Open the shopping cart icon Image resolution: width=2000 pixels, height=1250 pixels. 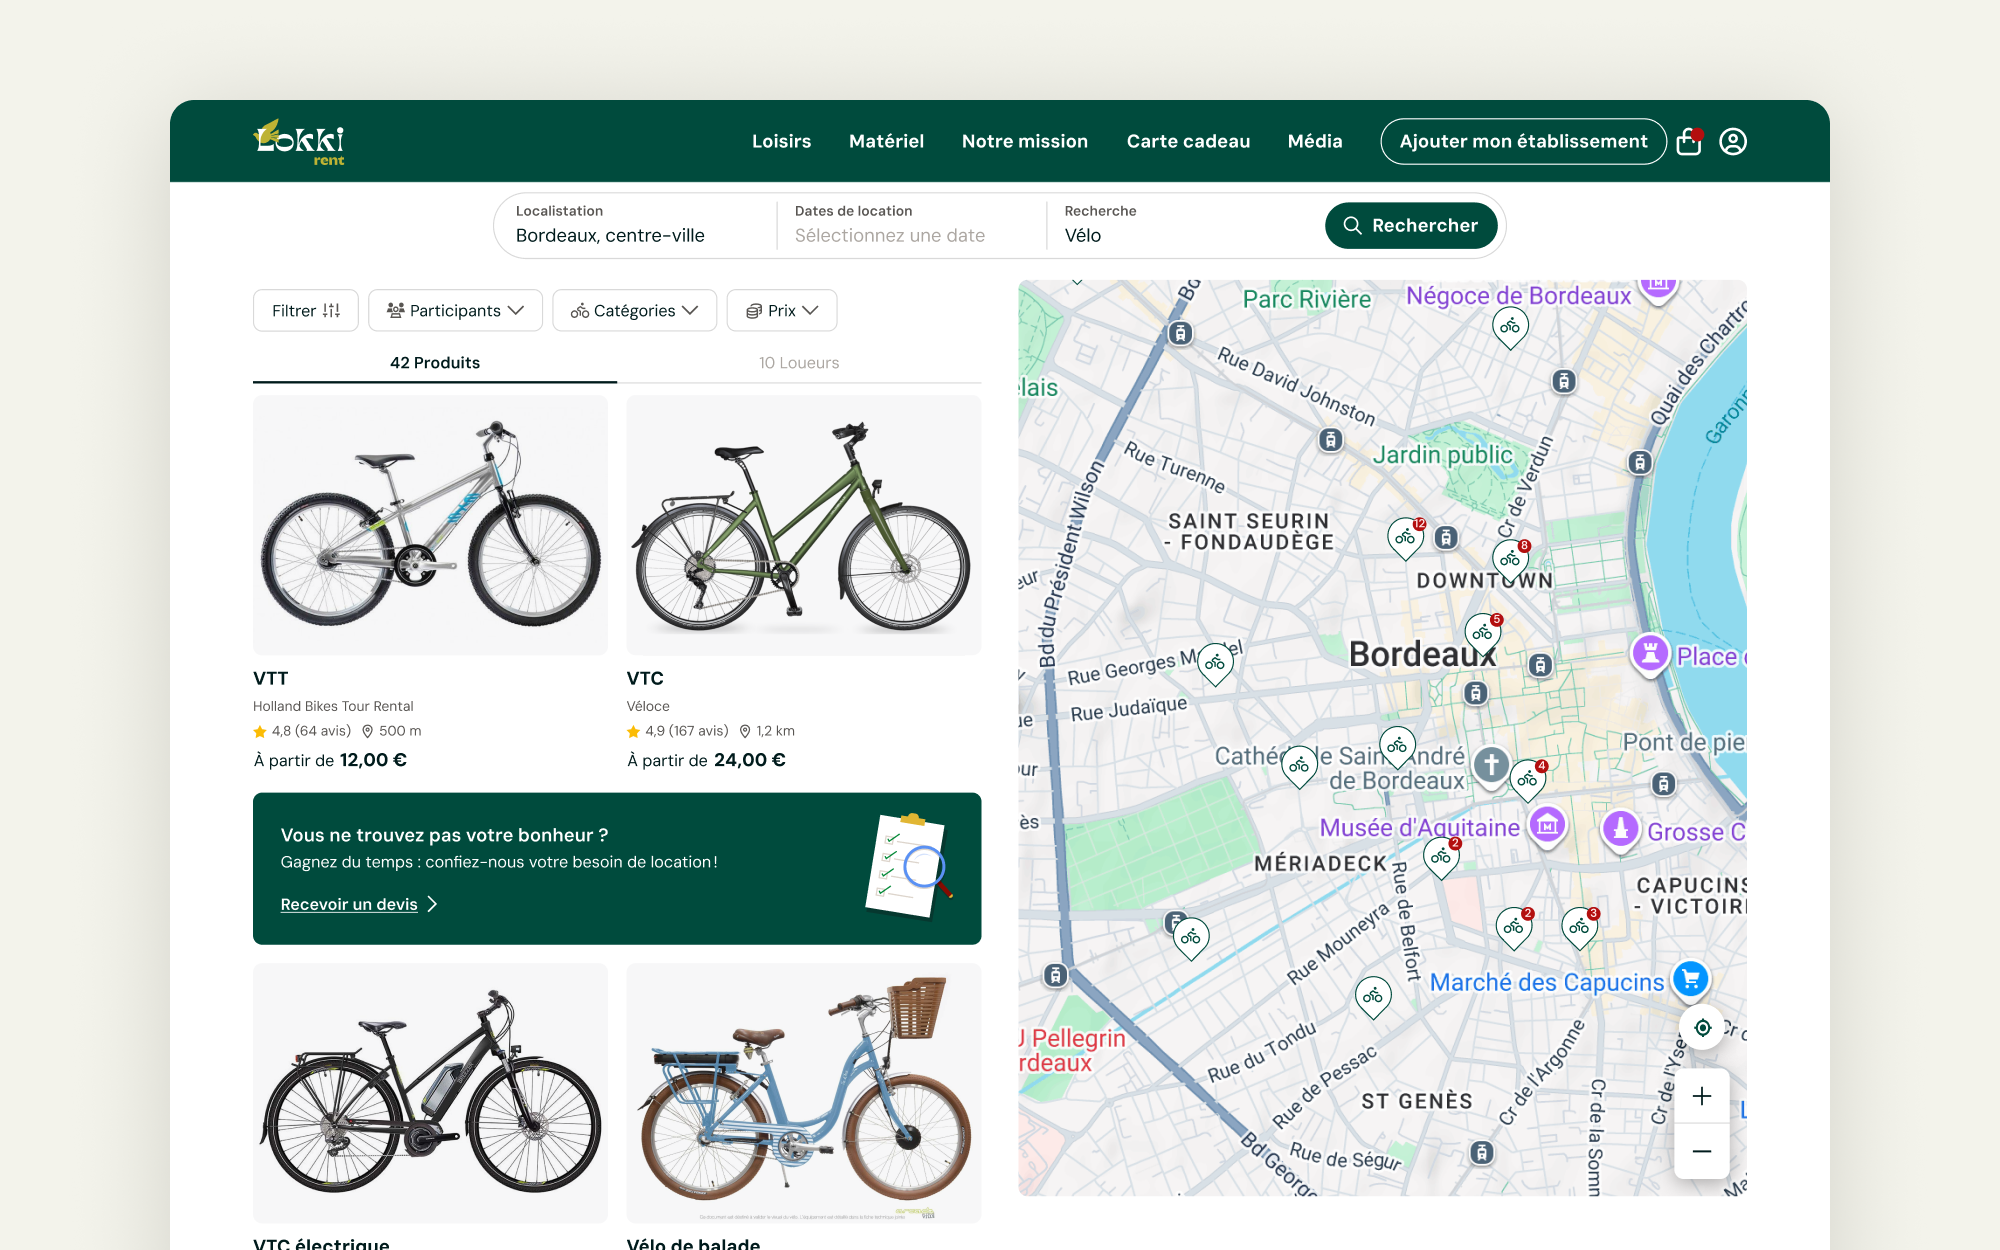pos(1689,141)
